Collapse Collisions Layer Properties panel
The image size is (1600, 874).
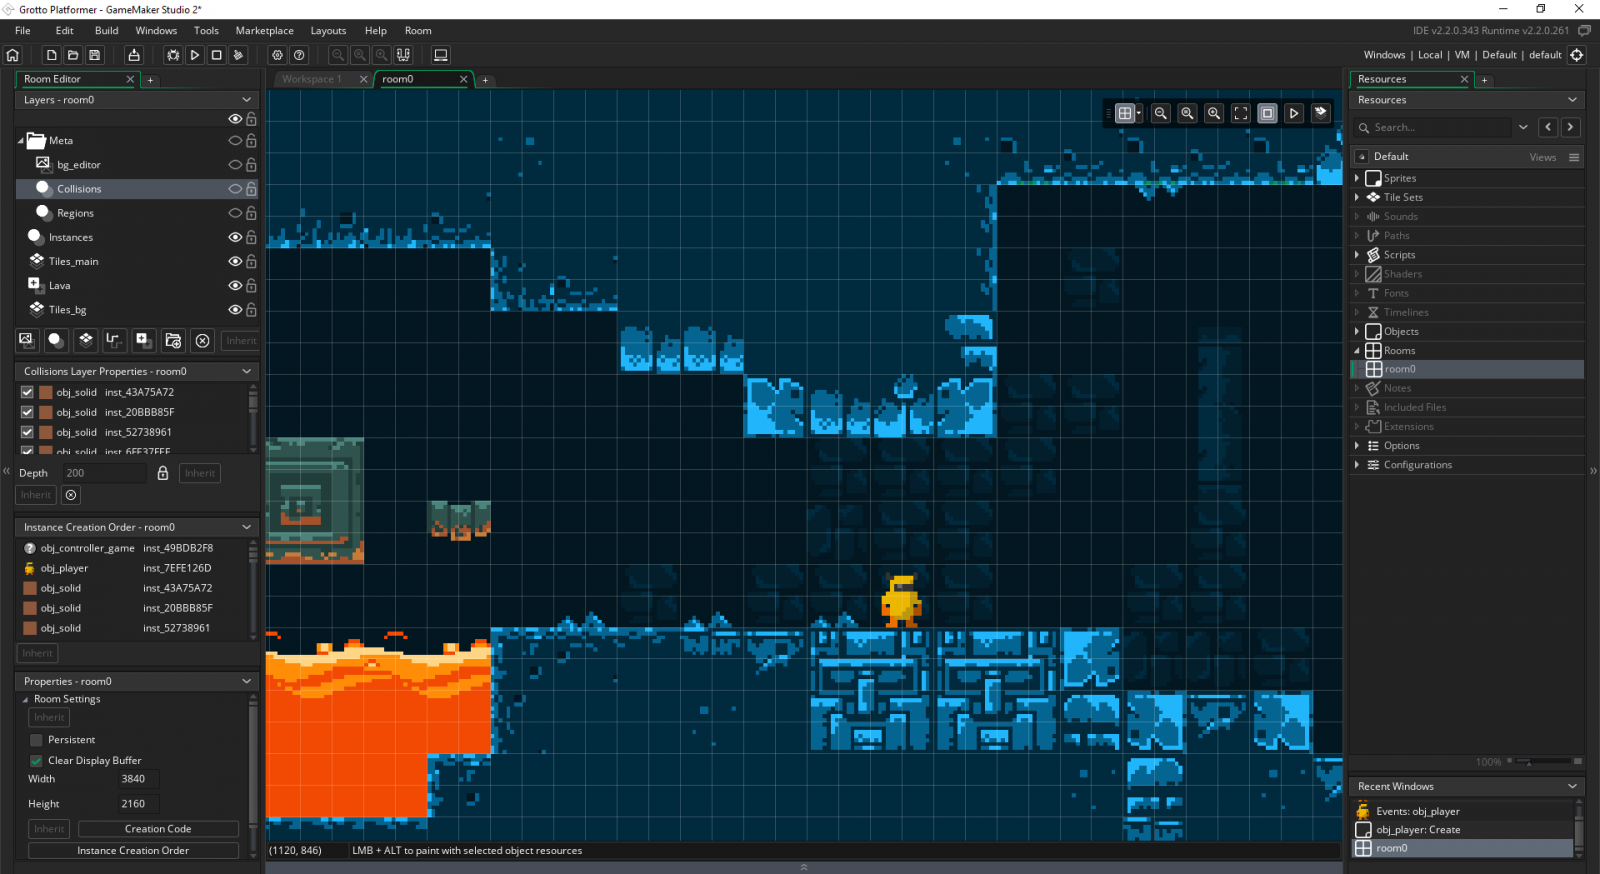coord(247,371)
